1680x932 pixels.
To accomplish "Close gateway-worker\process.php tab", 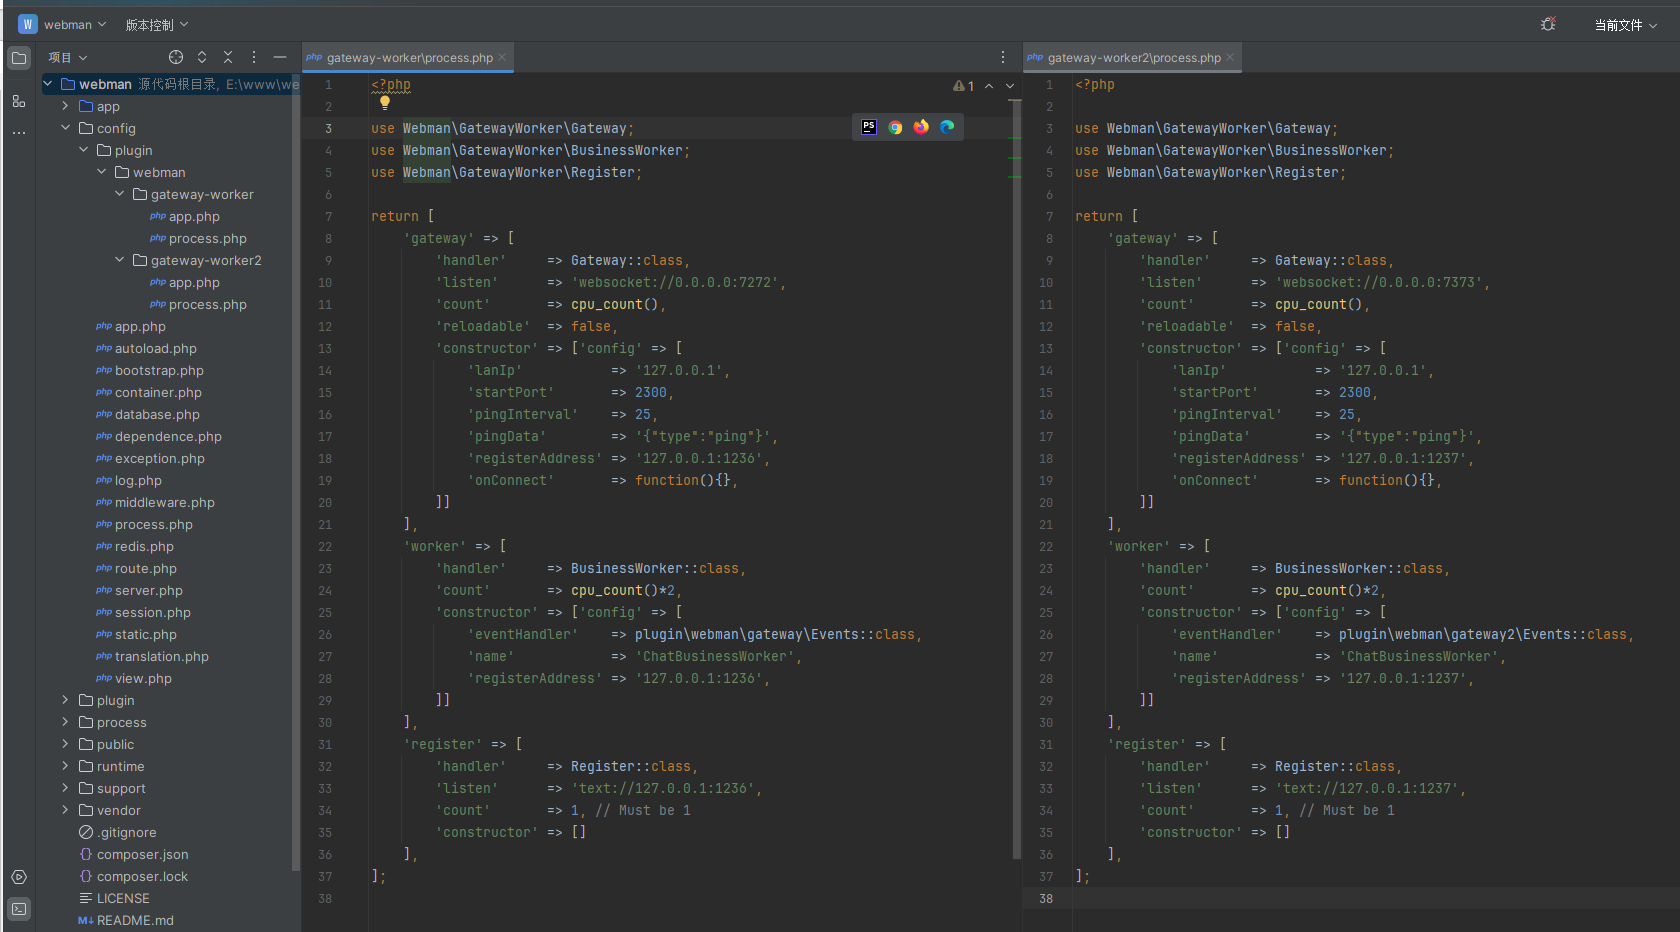I will click(x=502, y=57).
